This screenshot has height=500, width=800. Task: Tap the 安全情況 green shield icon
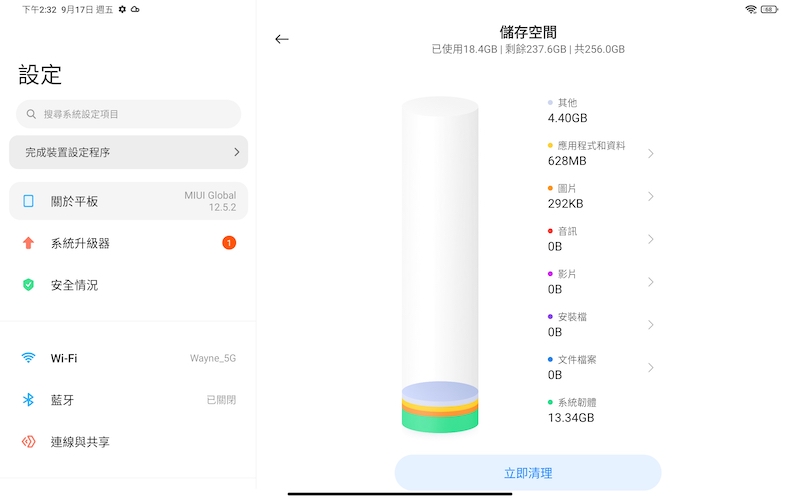(x=29, y=285)
